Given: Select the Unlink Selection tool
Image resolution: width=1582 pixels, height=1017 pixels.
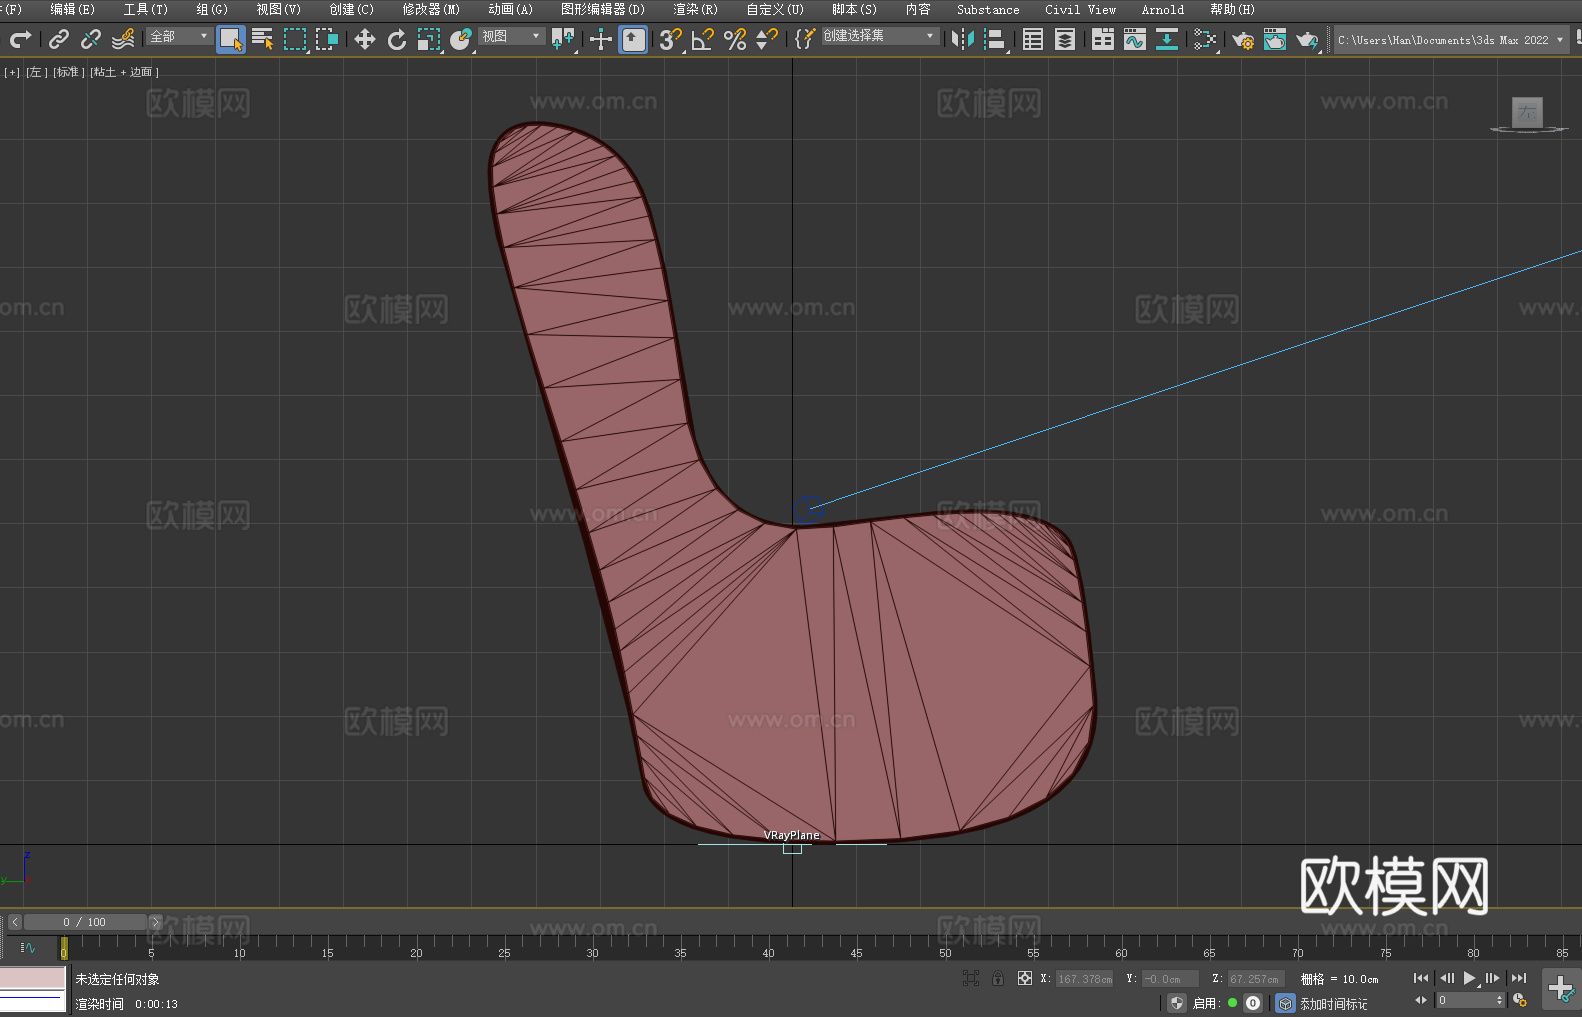Looking at the screenshot, I should point(91,39).
